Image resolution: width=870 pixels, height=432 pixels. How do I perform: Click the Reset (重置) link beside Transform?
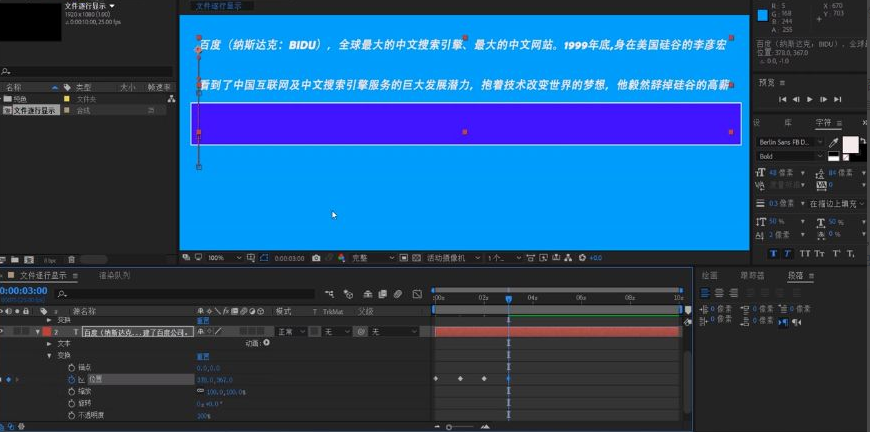[x=203, y=355]
